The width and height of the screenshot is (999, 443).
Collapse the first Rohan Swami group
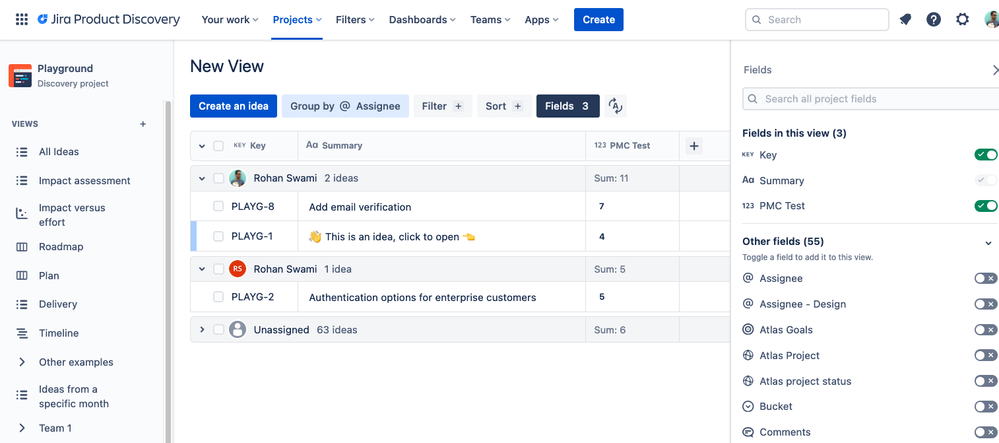tap(202, 178)
